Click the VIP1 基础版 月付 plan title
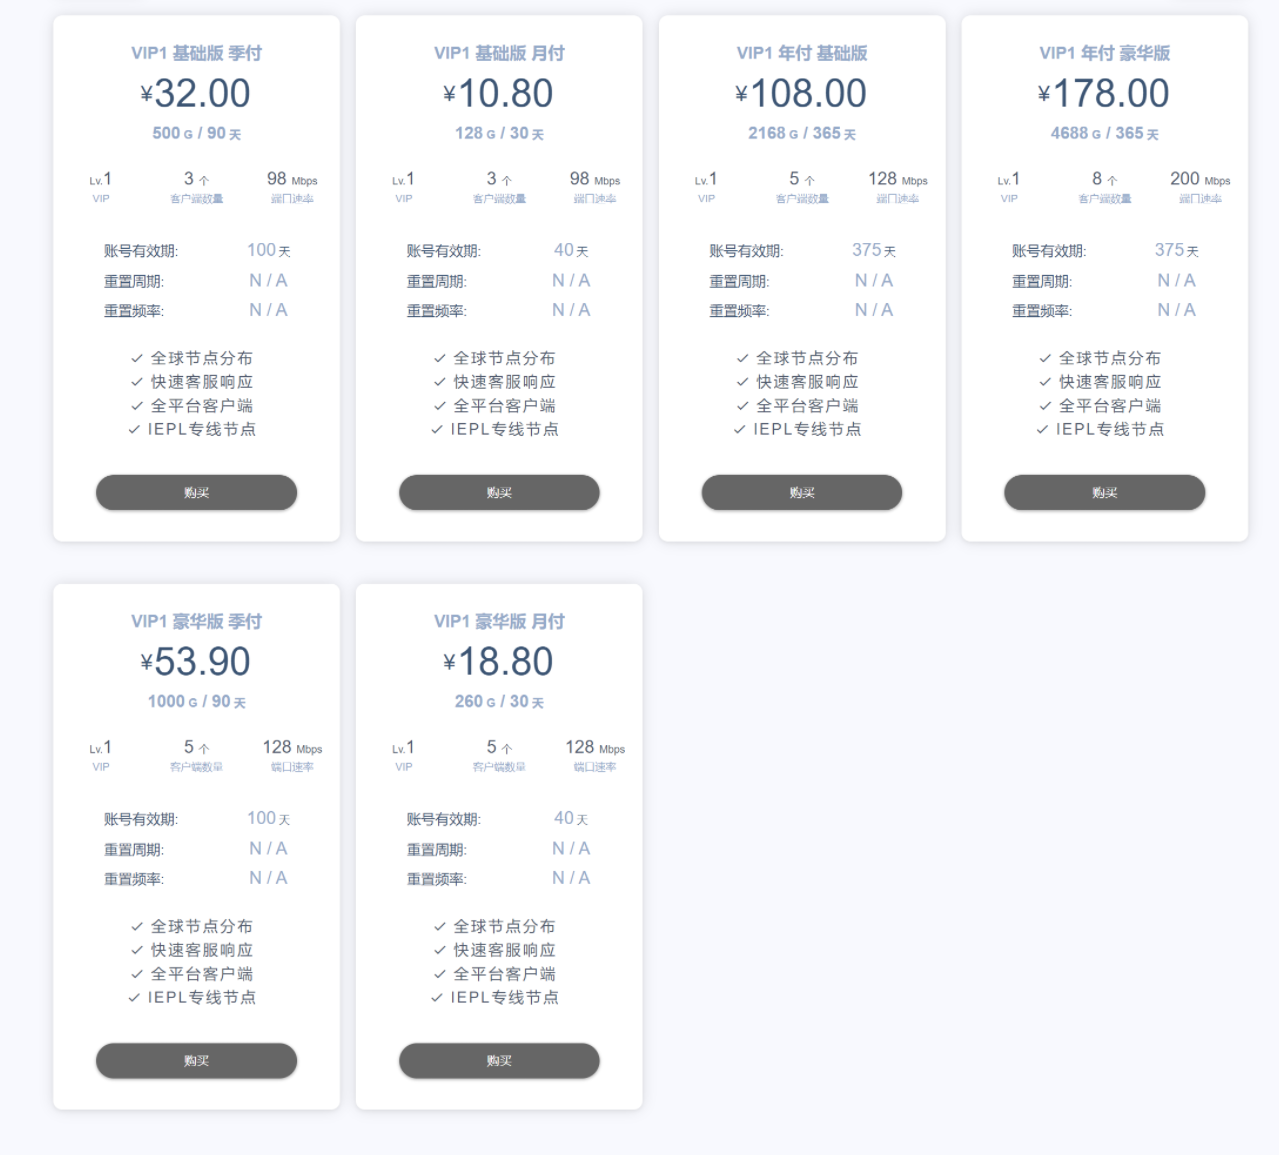The image size is (1279, 1155). click(499, 53)
